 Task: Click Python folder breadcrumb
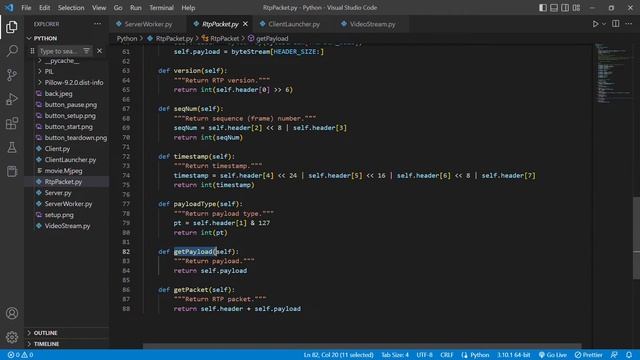point(127,38)
